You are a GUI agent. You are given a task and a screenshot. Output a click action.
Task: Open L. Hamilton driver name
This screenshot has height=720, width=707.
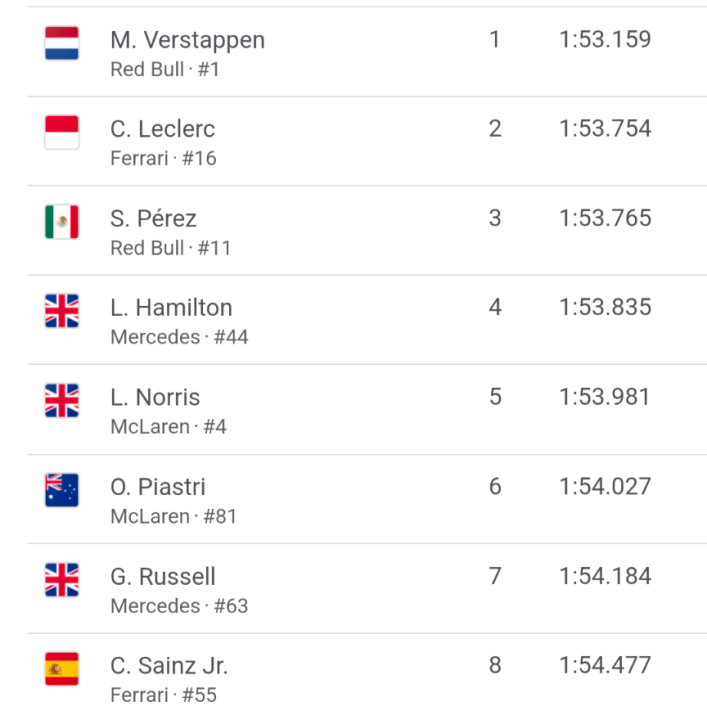[x=171, y=308]
